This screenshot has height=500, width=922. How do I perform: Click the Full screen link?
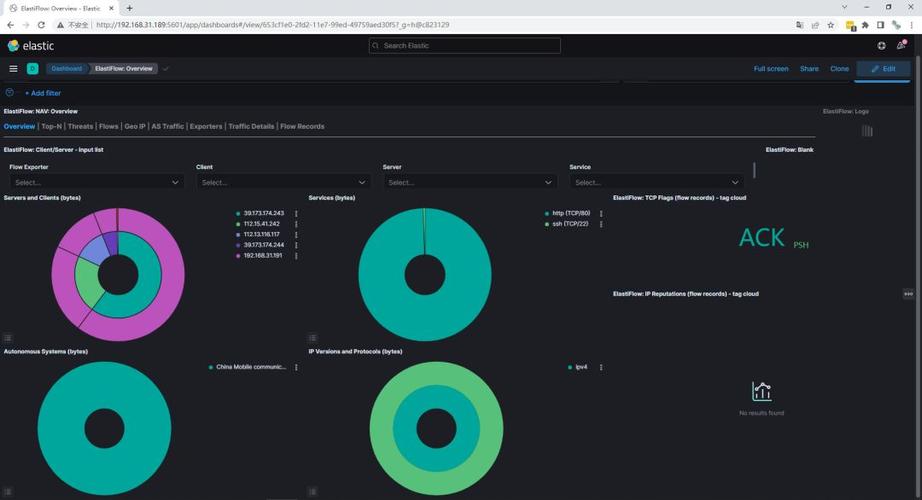(x=770, y=69)
